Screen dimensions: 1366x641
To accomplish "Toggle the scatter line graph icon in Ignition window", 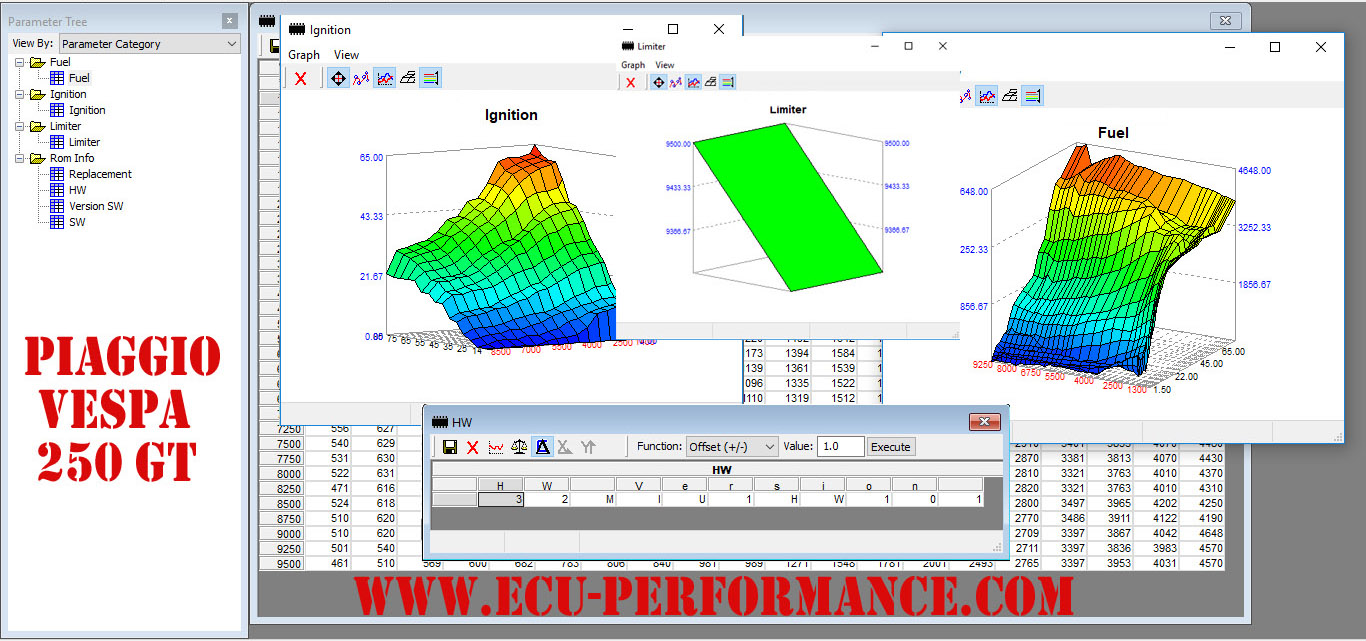I will [x=361, y=78].
